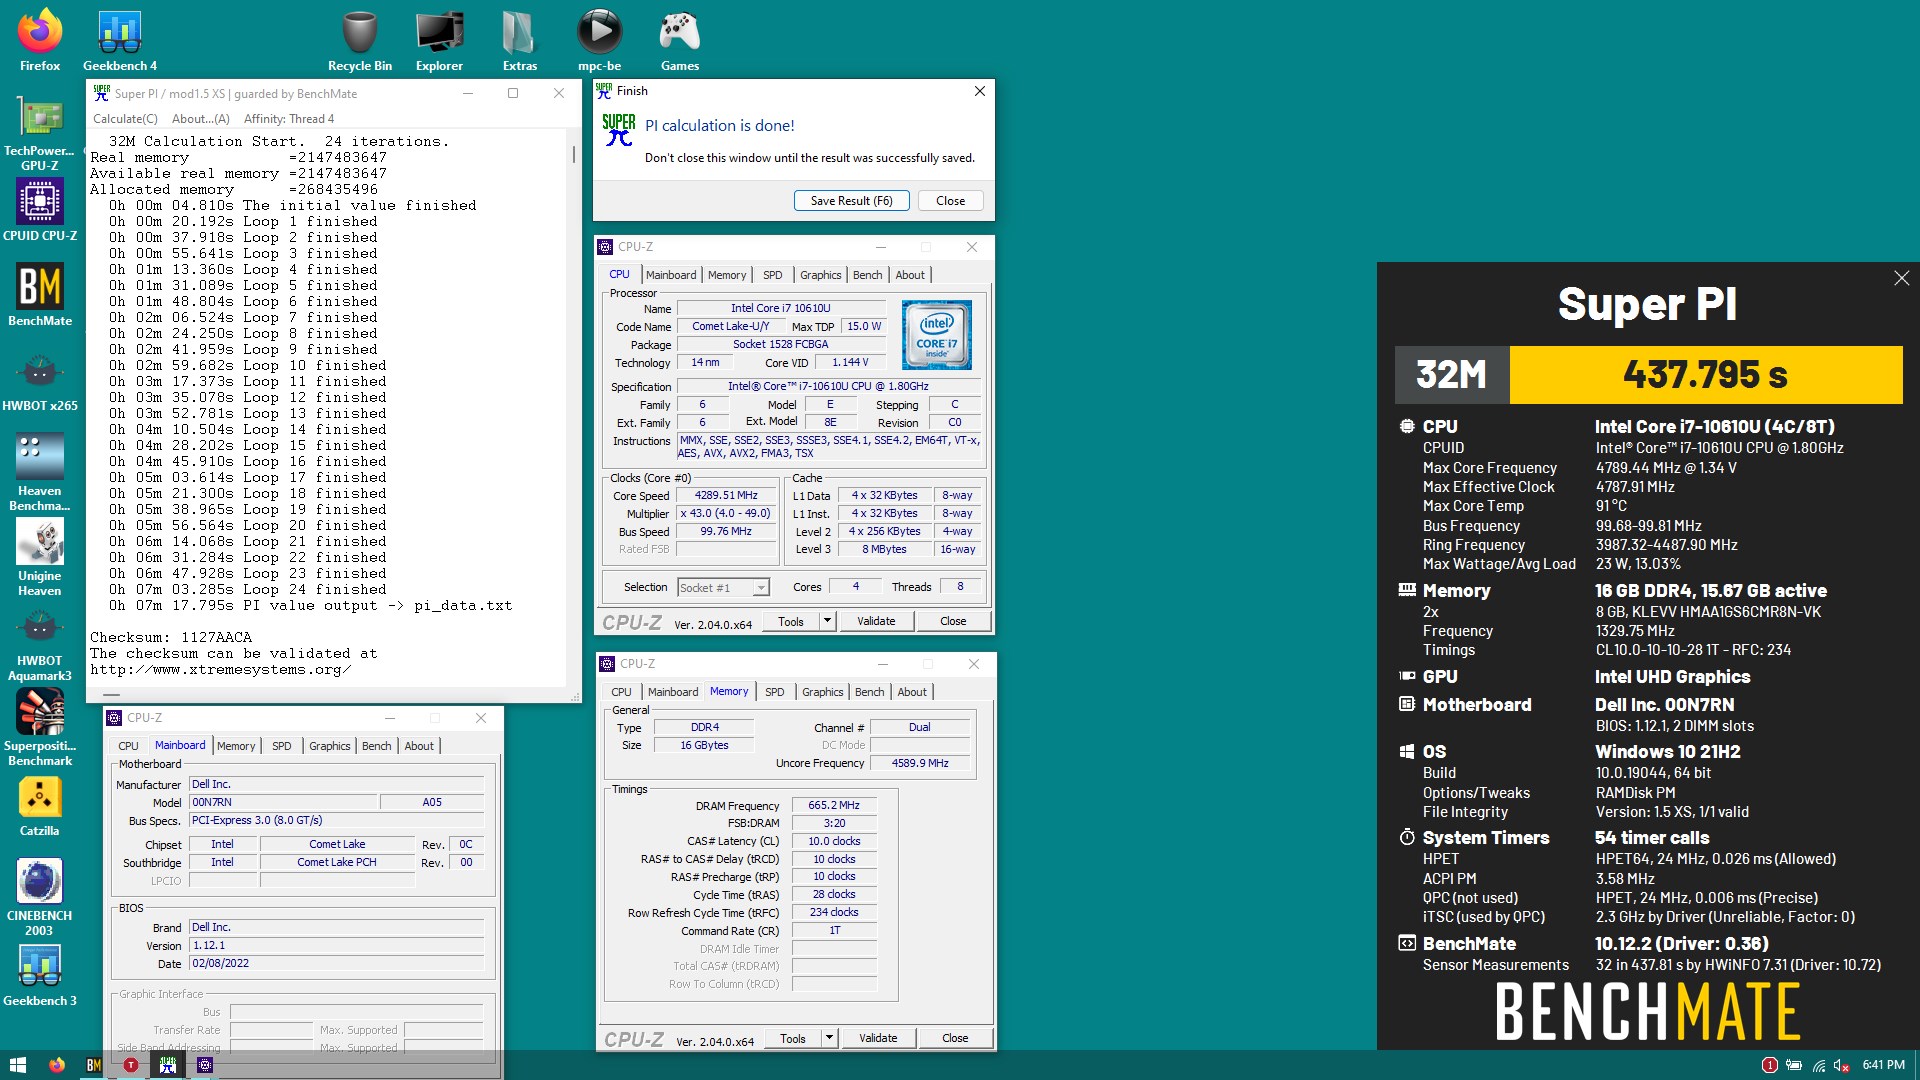Screen dimensions: 1920x1080
Task: Close the BenchMate Super PI result panel
Action: 1901,279
